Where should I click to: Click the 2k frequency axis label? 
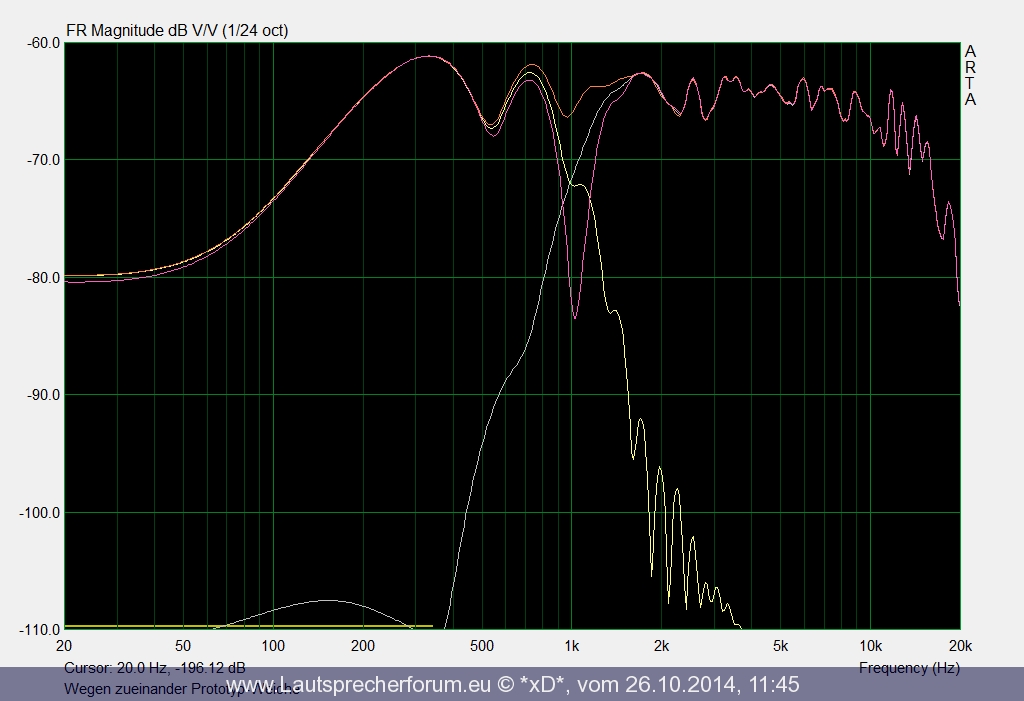point(661,644)
